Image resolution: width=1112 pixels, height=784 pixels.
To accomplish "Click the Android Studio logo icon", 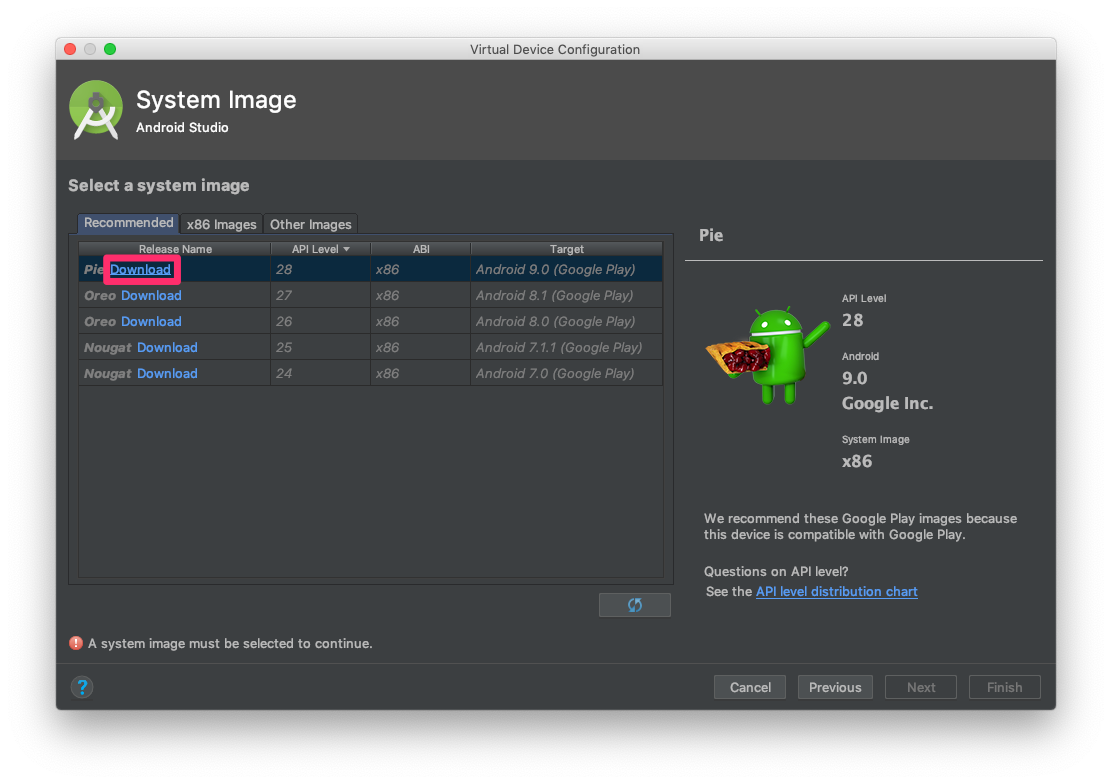I will 96,110.
